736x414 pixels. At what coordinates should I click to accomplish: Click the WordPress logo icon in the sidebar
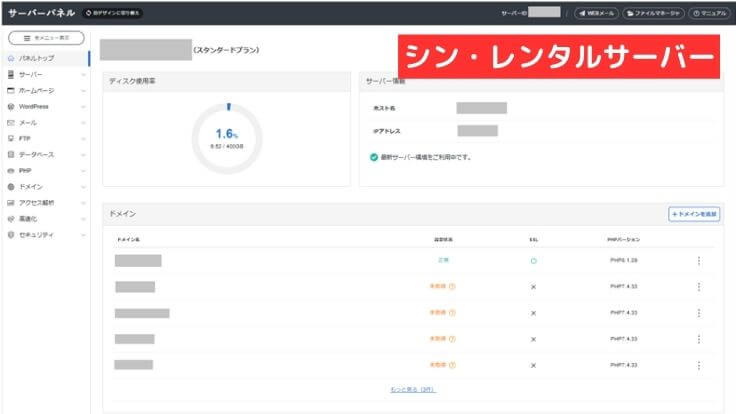coord(11,107)
